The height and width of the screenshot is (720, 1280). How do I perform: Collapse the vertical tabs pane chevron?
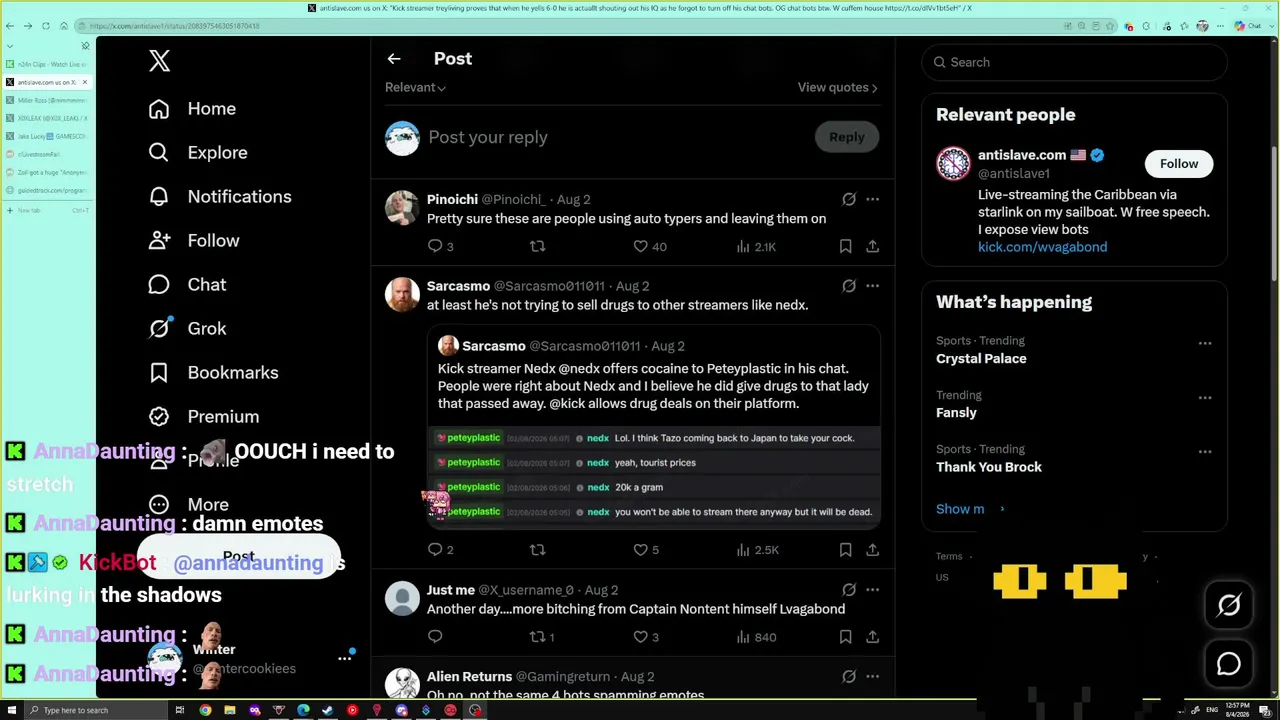[10, 45]
